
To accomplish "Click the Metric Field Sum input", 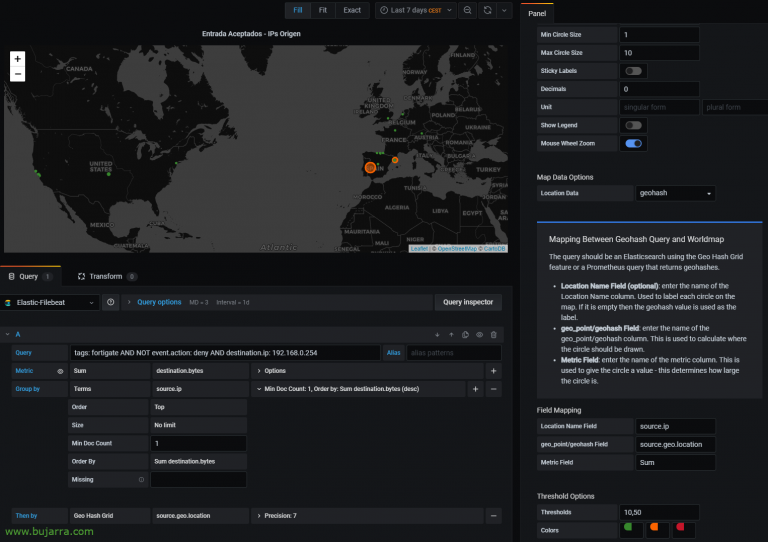I will [x=675, y=463].
